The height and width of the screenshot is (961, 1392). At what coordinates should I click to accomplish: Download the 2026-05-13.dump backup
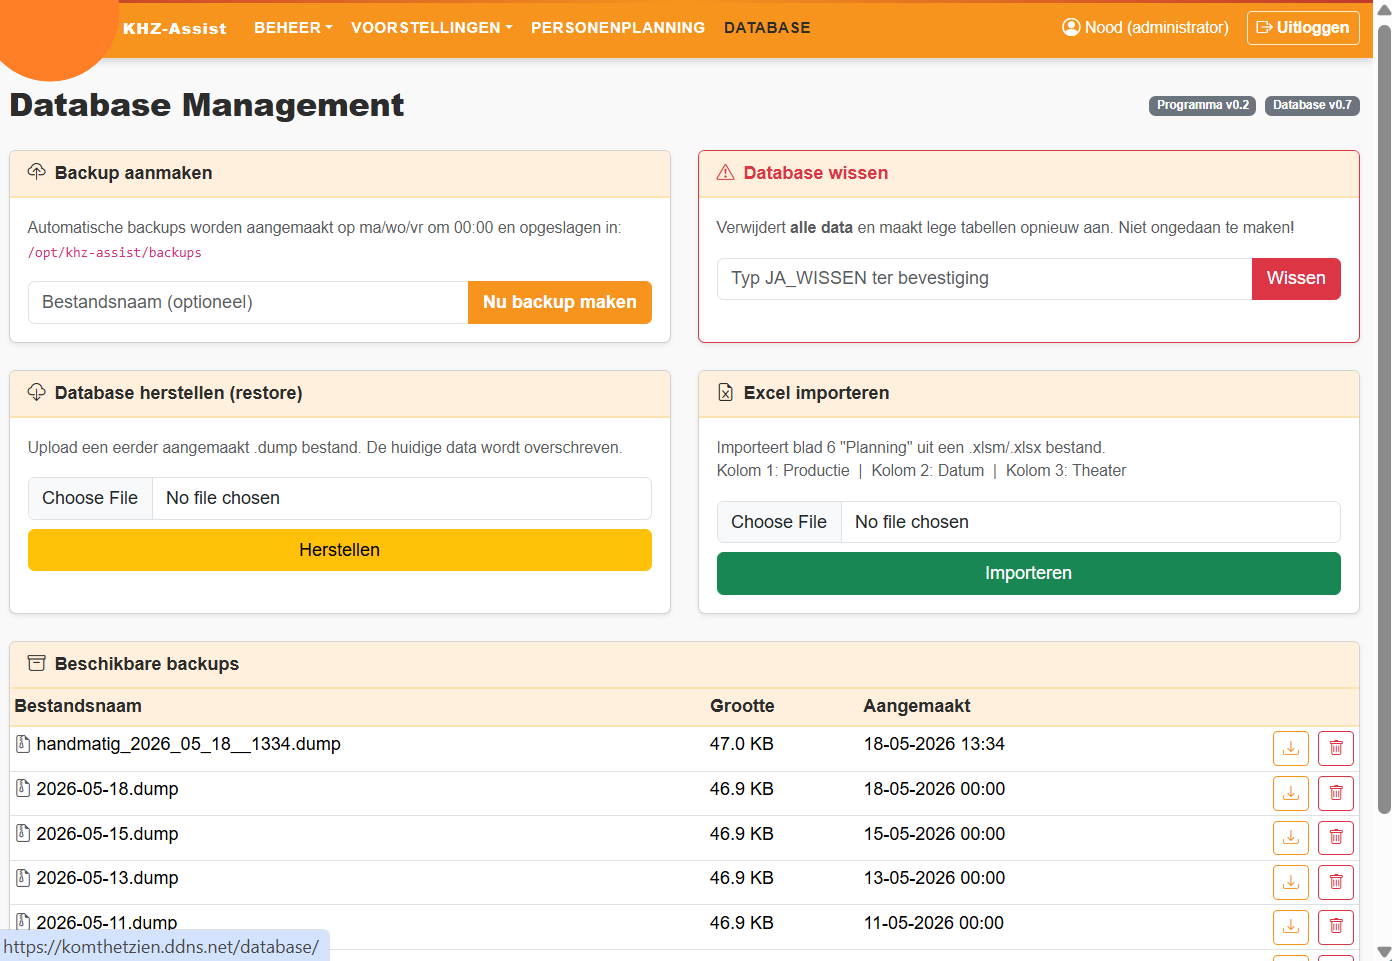(1290, 882)
